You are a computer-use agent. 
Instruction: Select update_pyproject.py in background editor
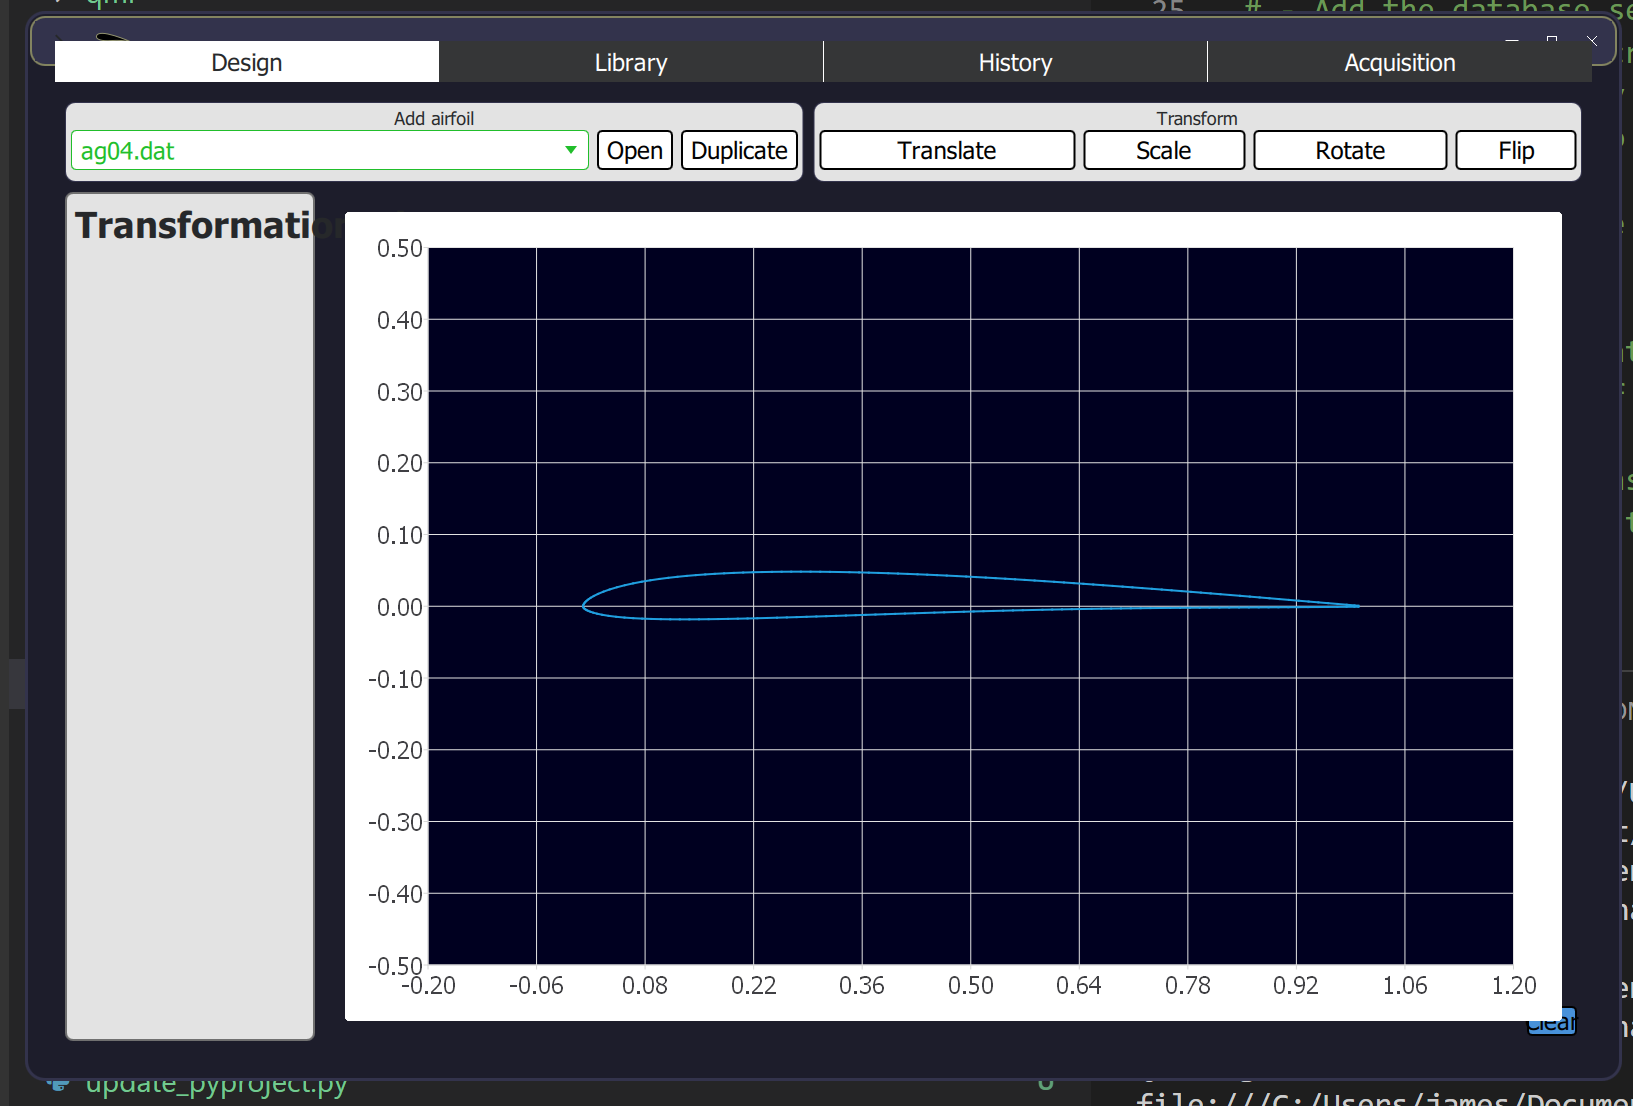(216, 1086)
